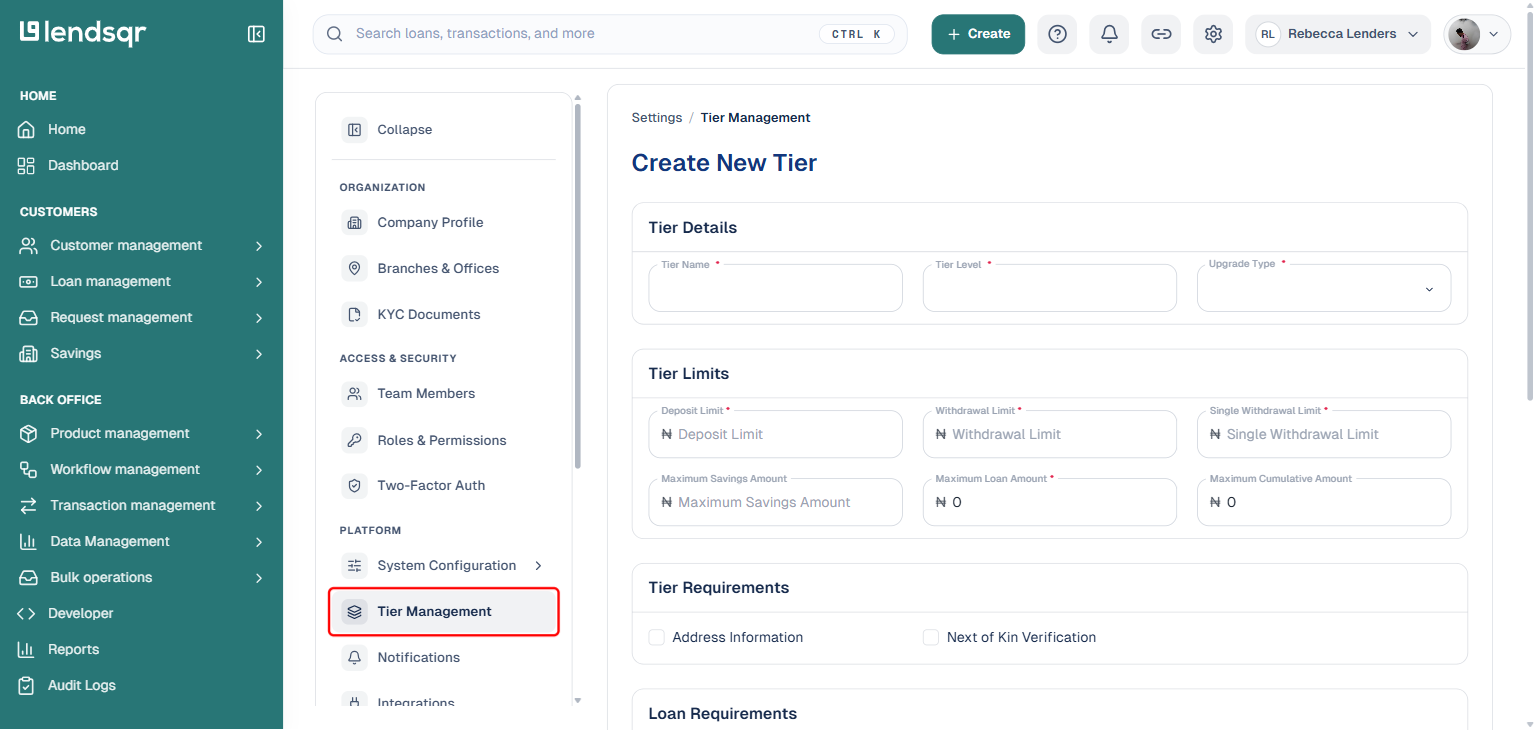Click the search loans and transactions box
The image size is (1535, 730).
pyautogui.click(x=610, y=34)
